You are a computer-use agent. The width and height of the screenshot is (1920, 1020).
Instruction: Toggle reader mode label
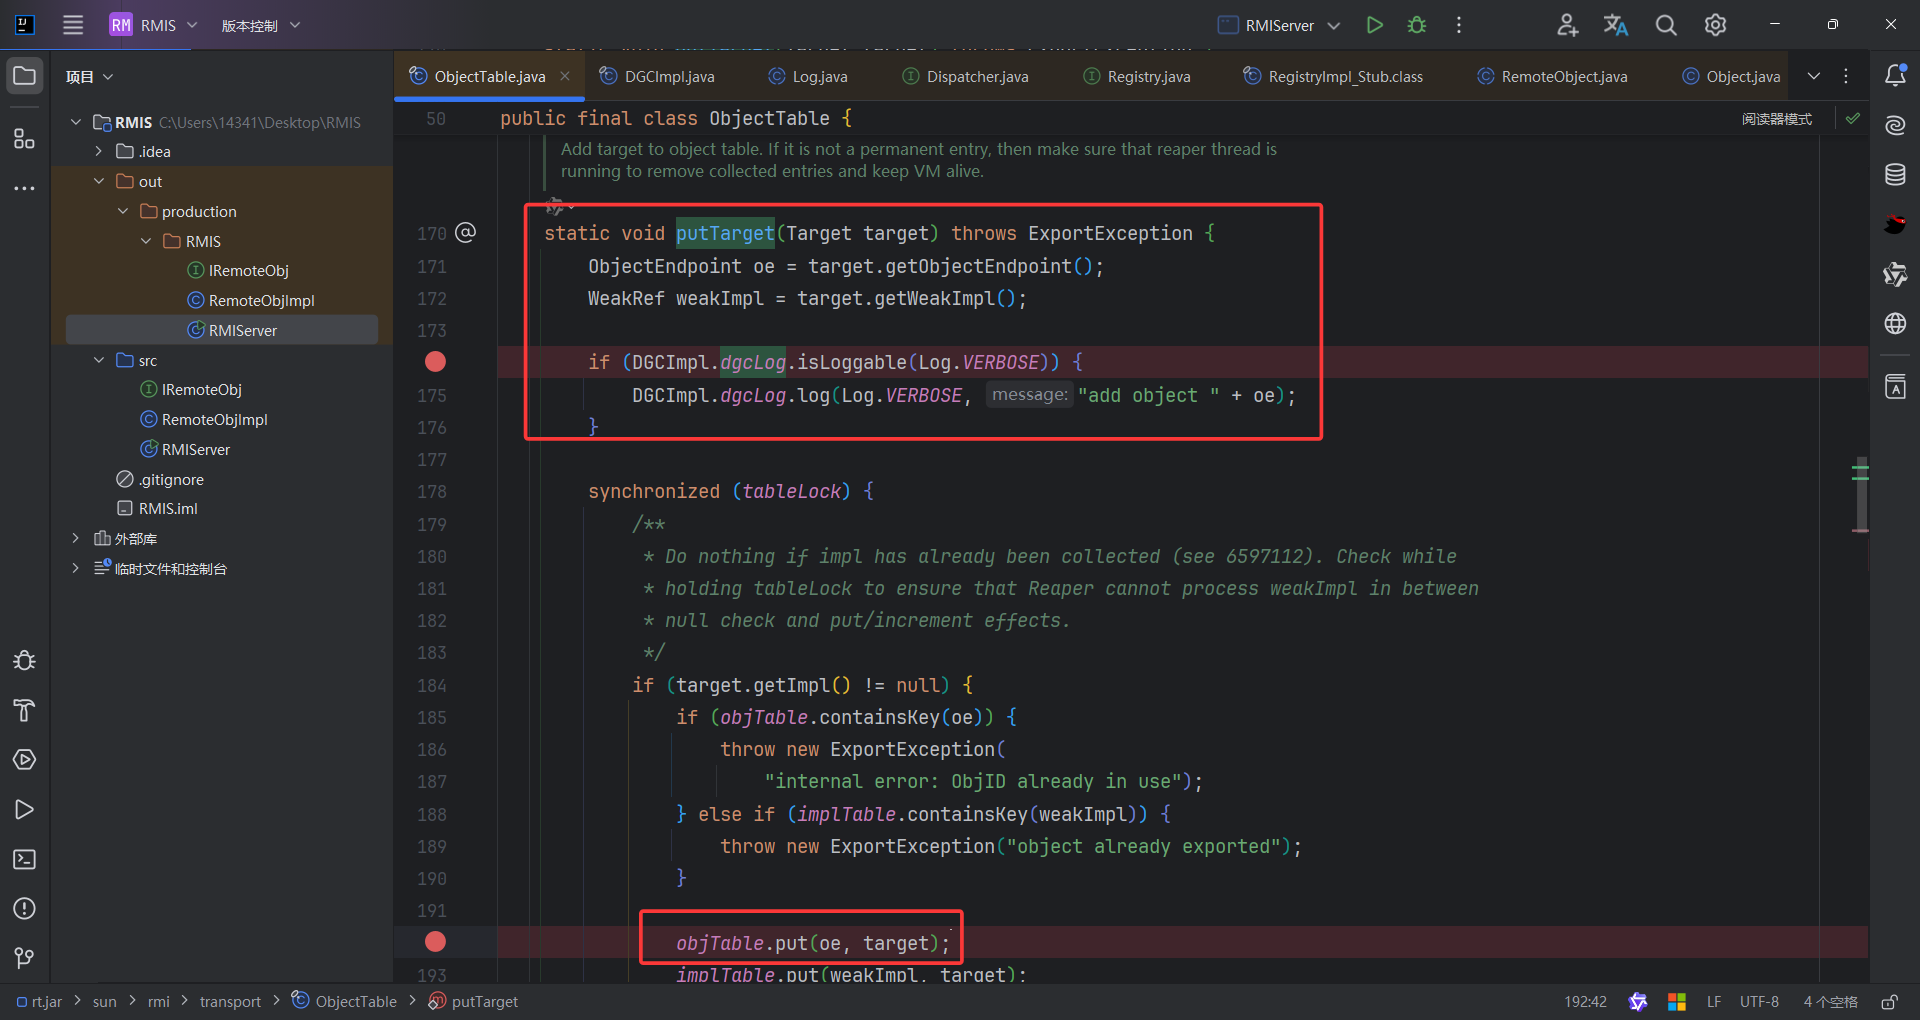coord(1776,119)
